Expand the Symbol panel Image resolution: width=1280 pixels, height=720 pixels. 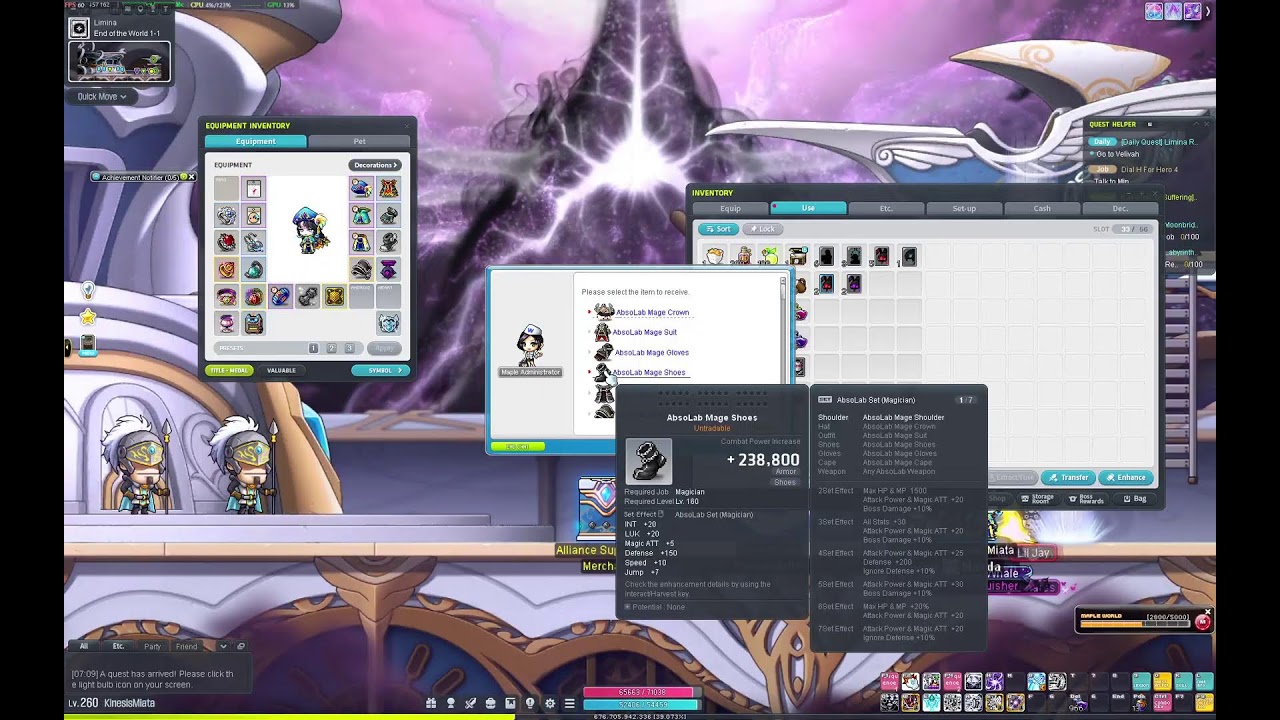pos(380,370)
